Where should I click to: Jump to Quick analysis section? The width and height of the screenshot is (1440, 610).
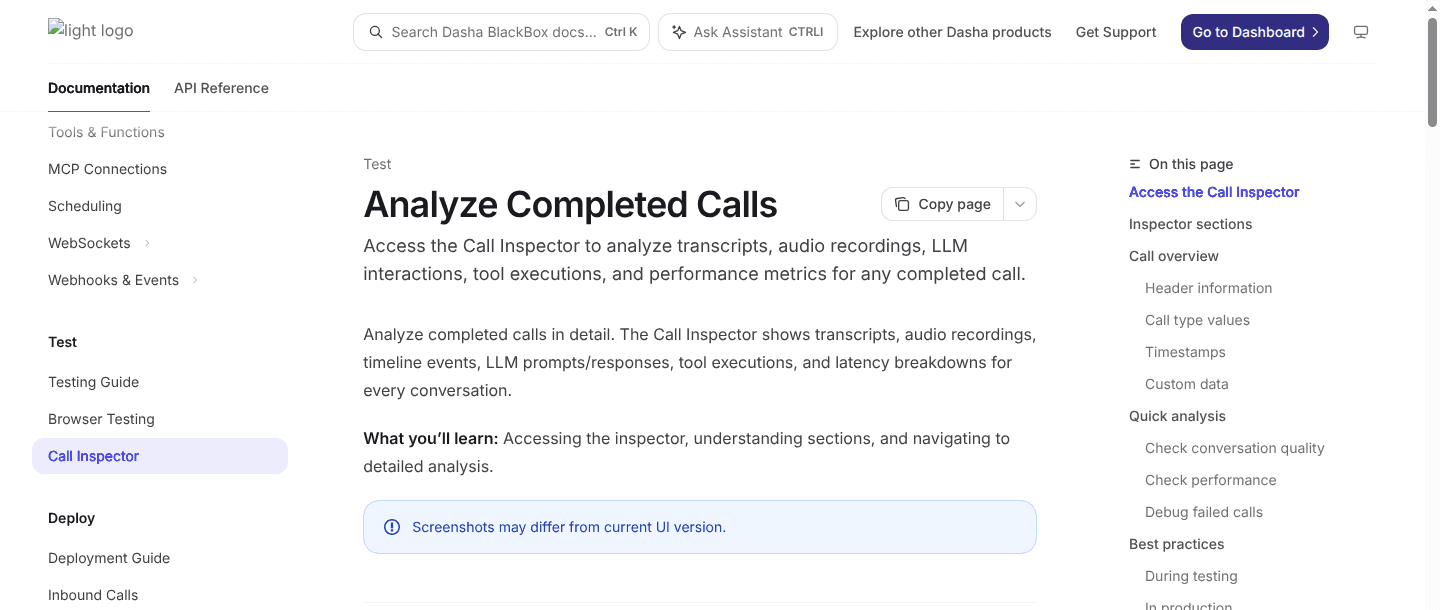tap(1177, 416)
